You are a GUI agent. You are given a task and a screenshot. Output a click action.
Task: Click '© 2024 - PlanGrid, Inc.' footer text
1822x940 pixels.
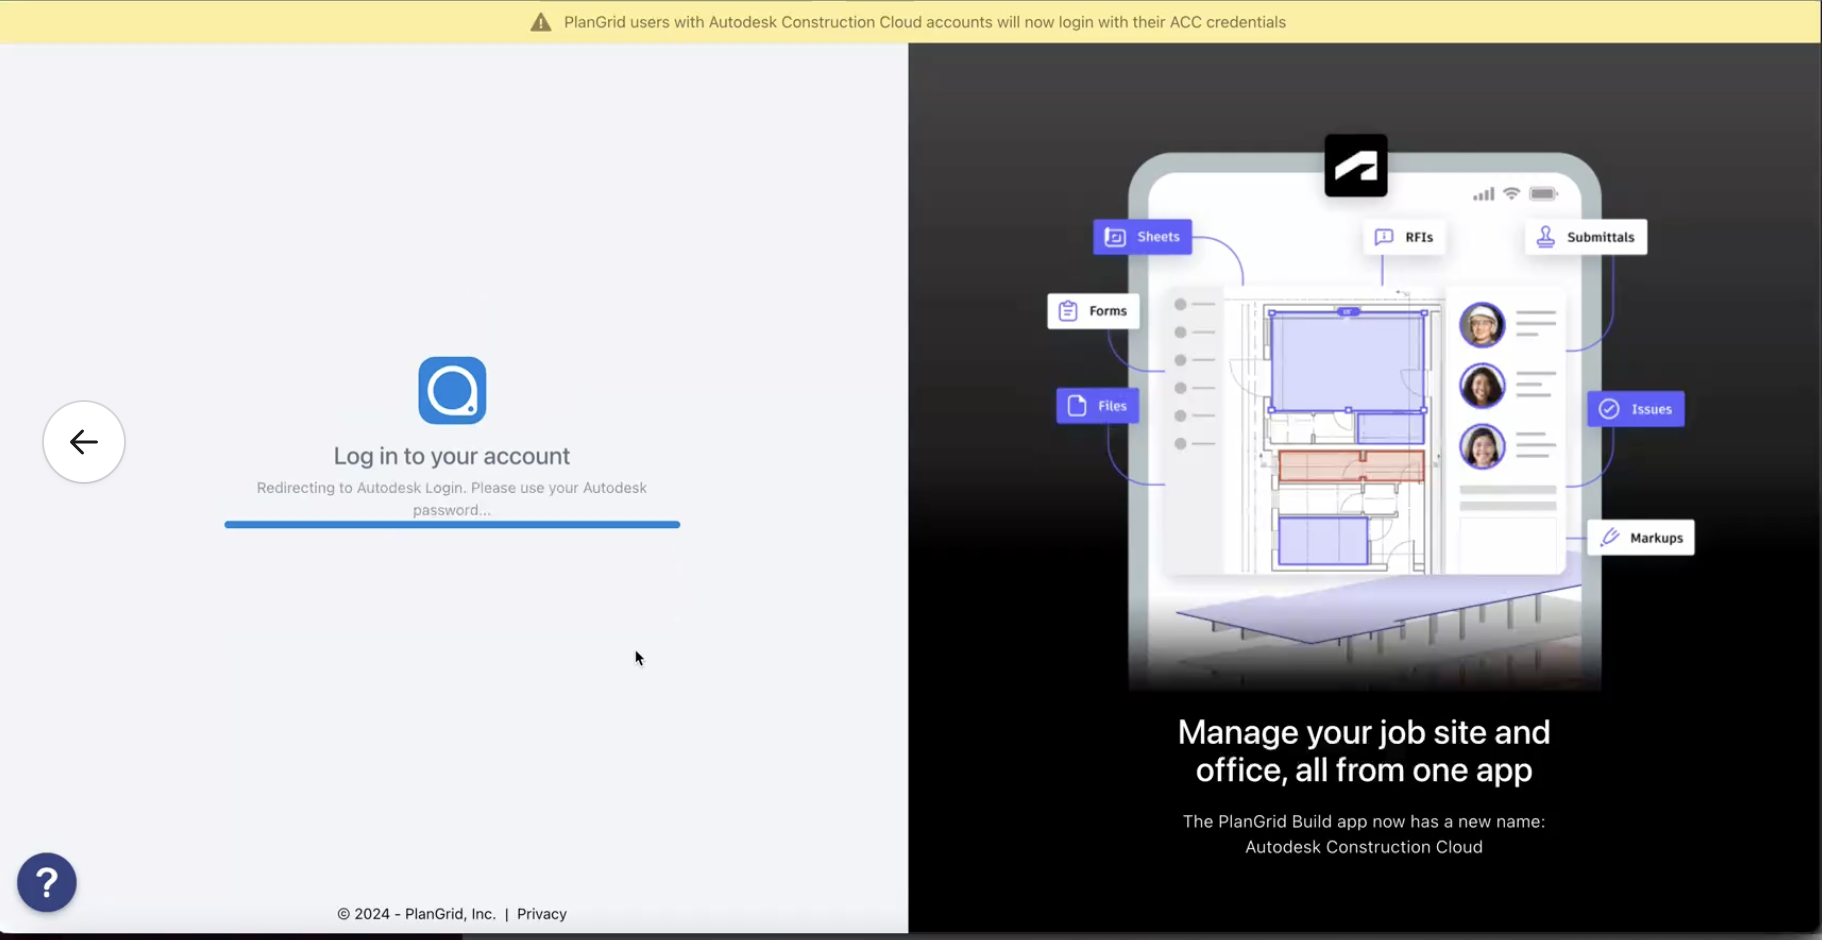click(416, 914)
